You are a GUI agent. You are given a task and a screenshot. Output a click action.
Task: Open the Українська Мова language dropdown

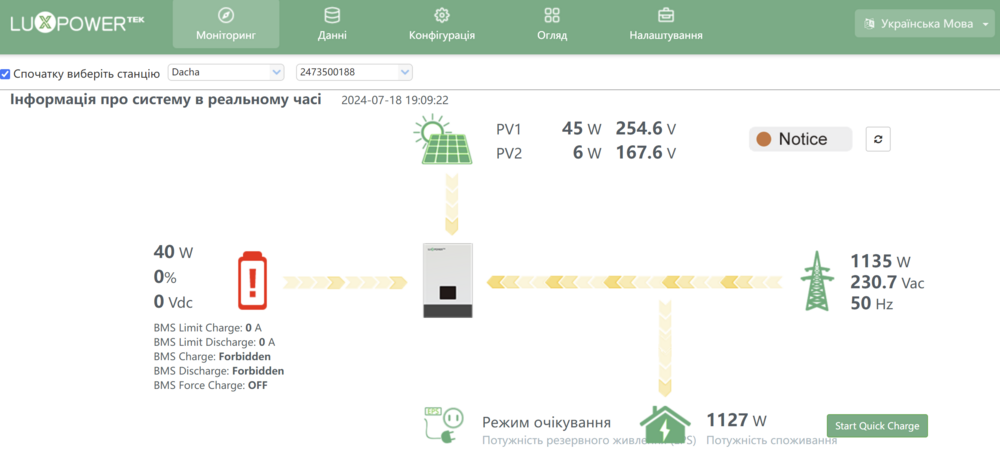click(925, 24)
